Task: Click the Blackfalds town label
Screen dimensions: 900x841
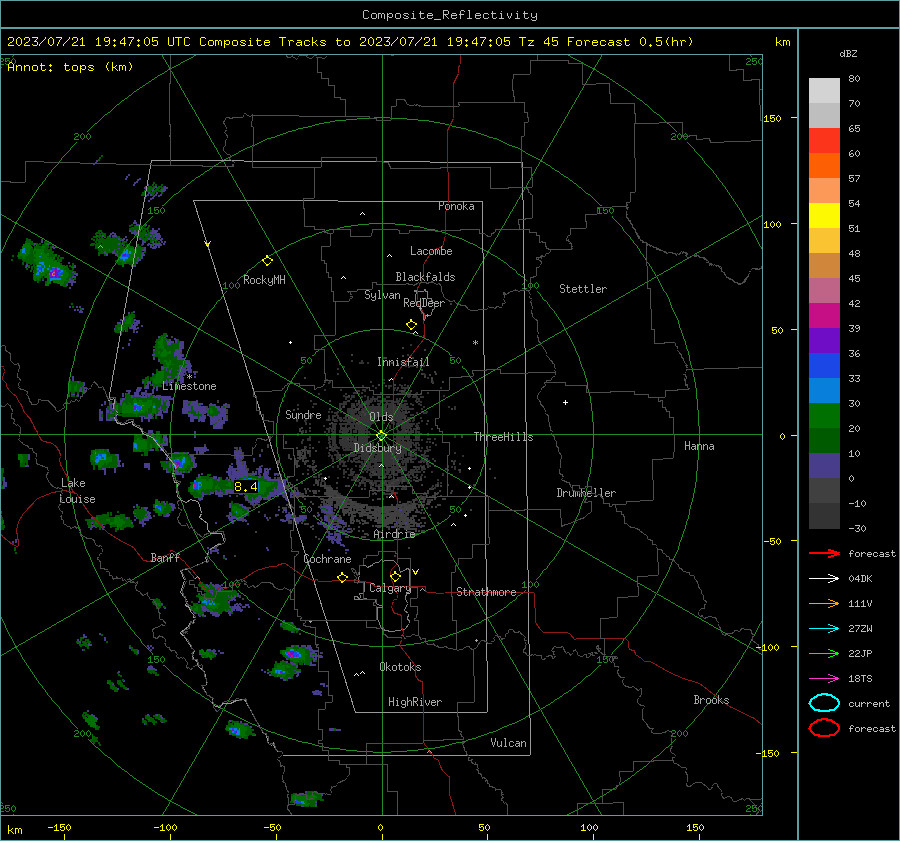Action: pyautogui.click(x=425, y=277)
